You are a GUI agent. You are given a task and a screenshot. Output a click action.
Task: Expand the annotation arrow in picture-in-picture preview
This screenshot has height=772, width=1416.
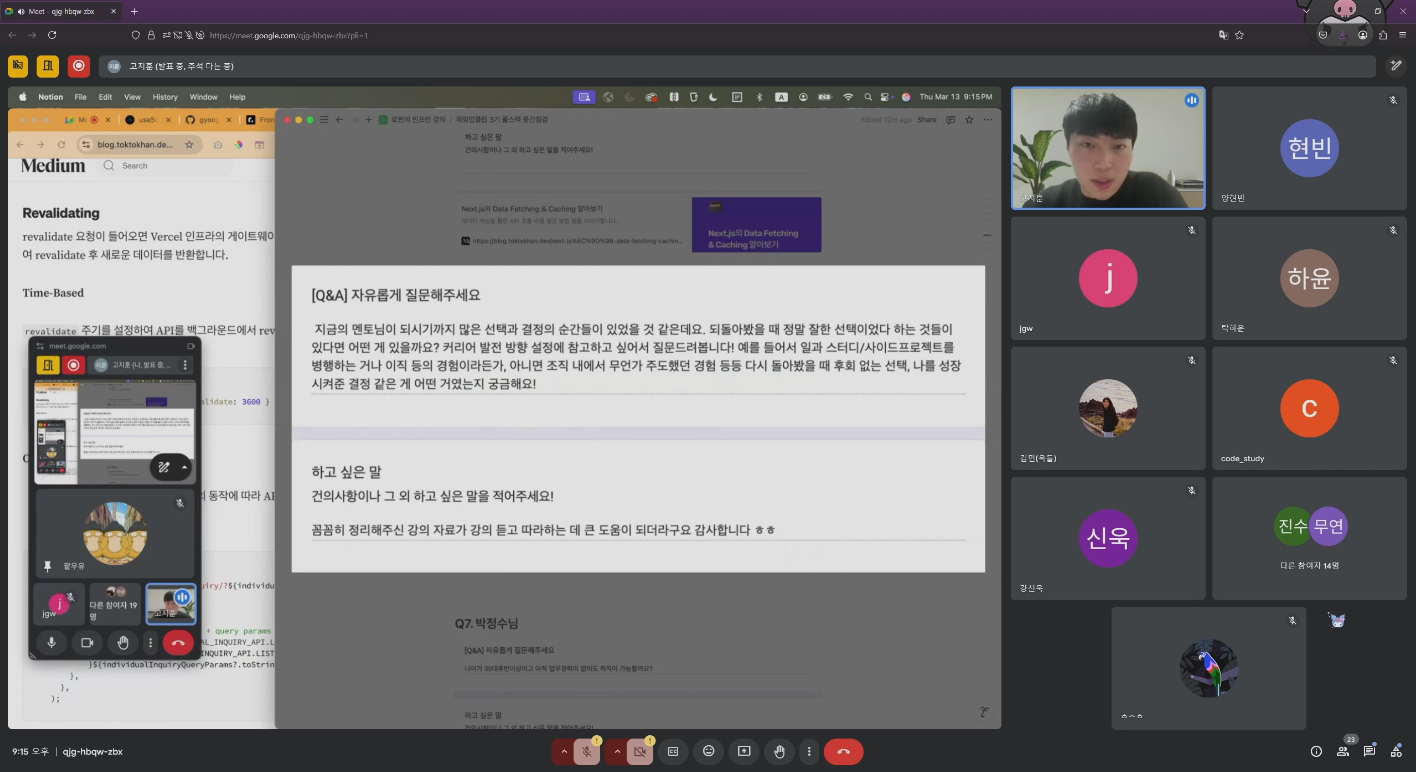coord(184,467)
